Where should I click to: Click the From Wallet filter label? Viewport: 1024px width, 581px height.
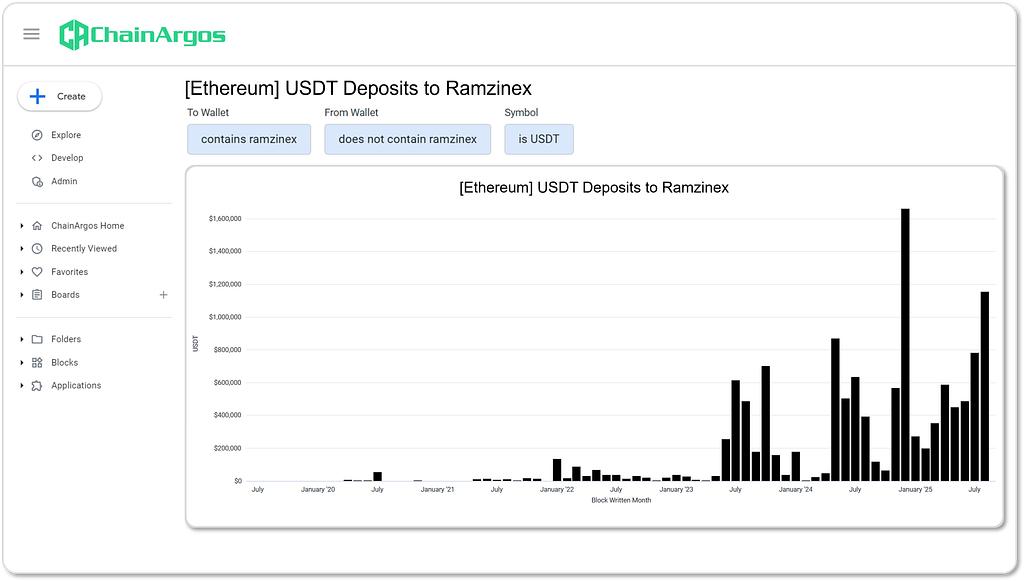pyautogui.click(x=351, y=112)
